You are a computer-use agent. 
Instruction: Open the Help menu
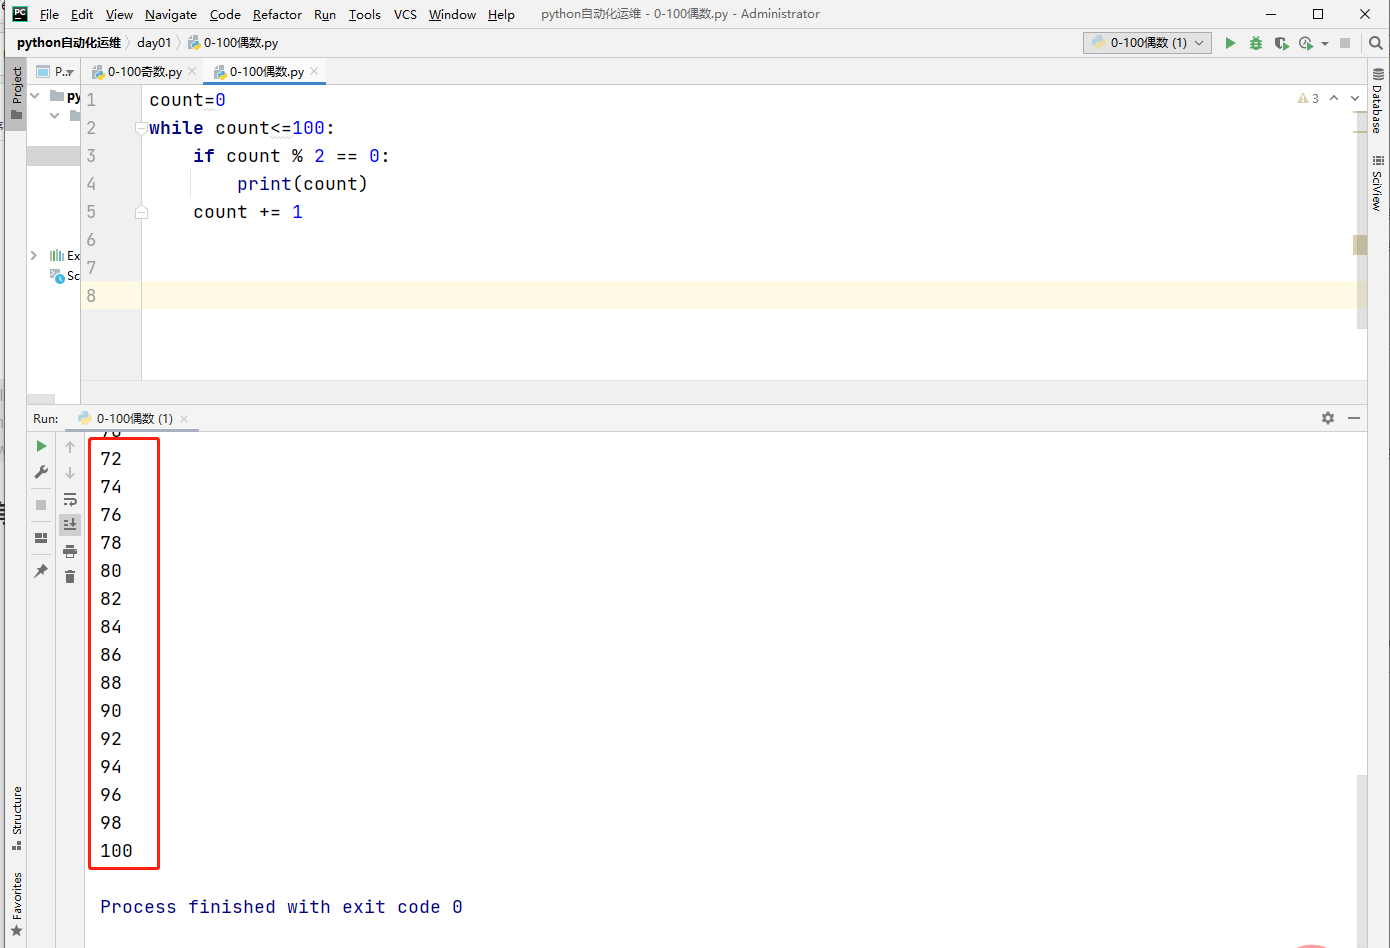pyautogui.click(x=501, y=14)
